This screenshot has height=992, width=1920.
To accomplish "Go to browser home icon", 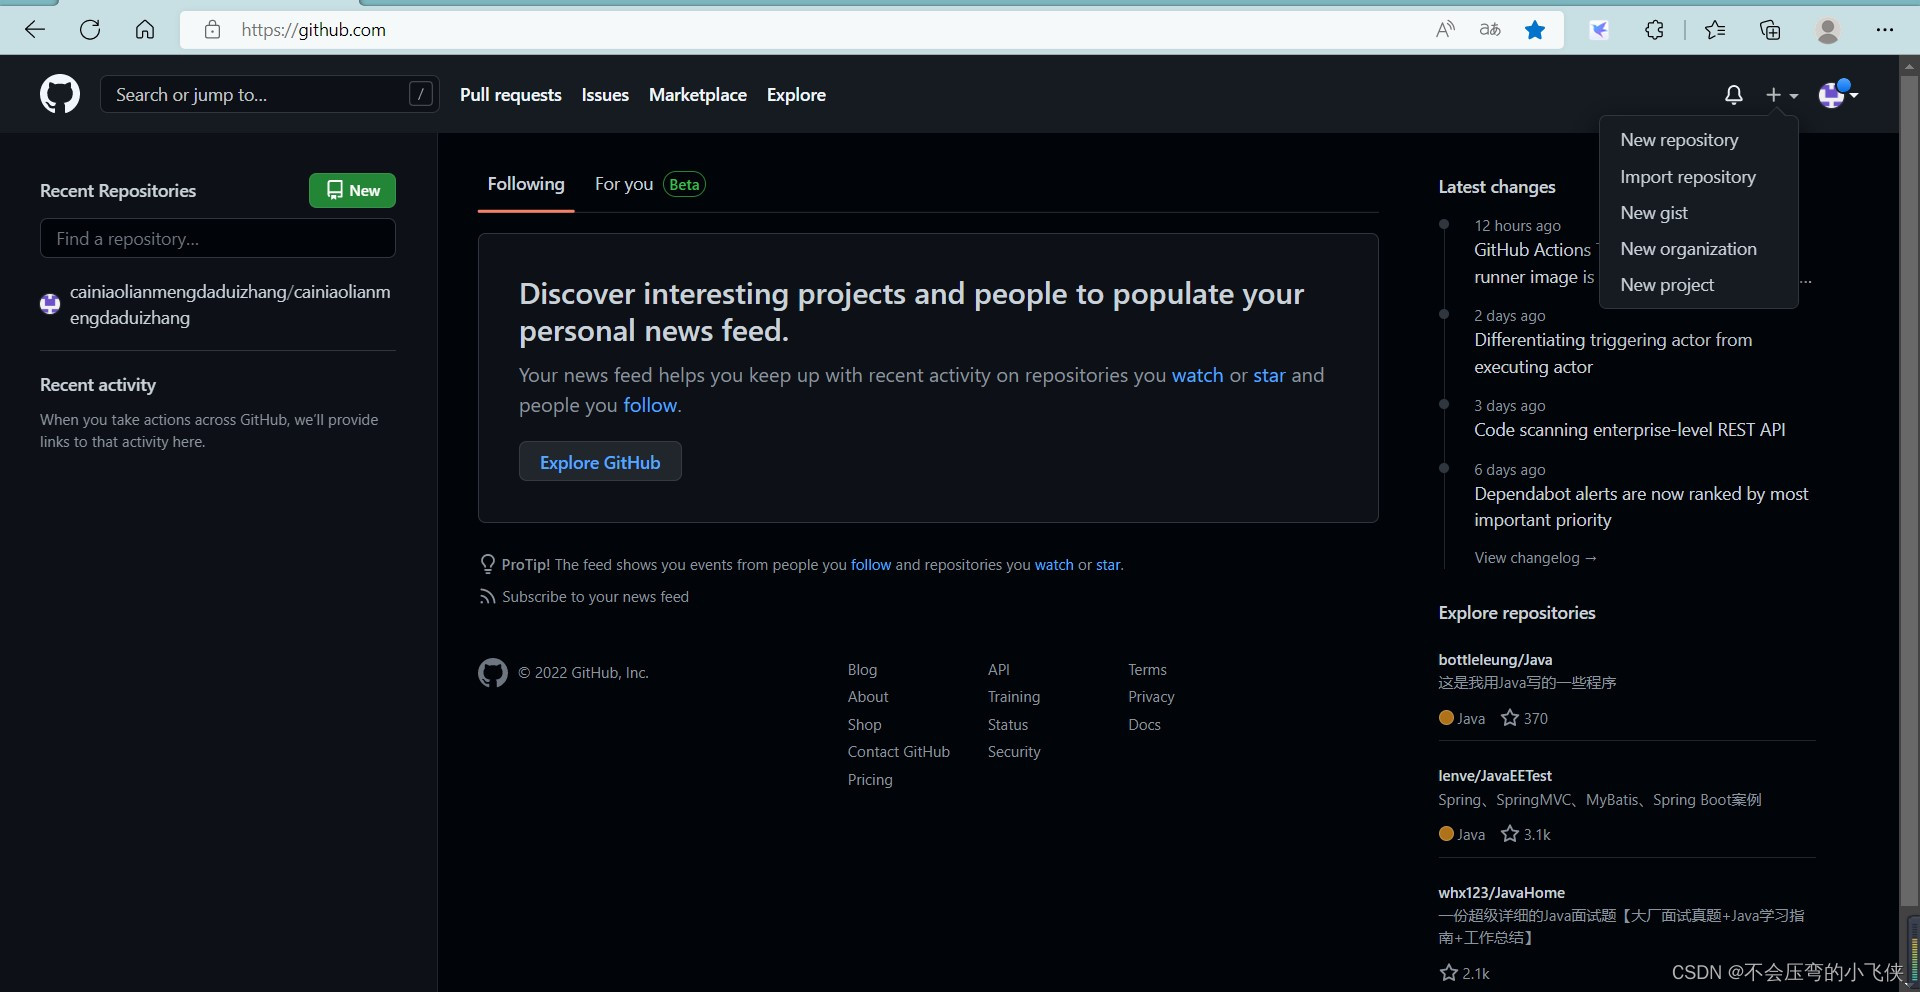I will 145,29.
